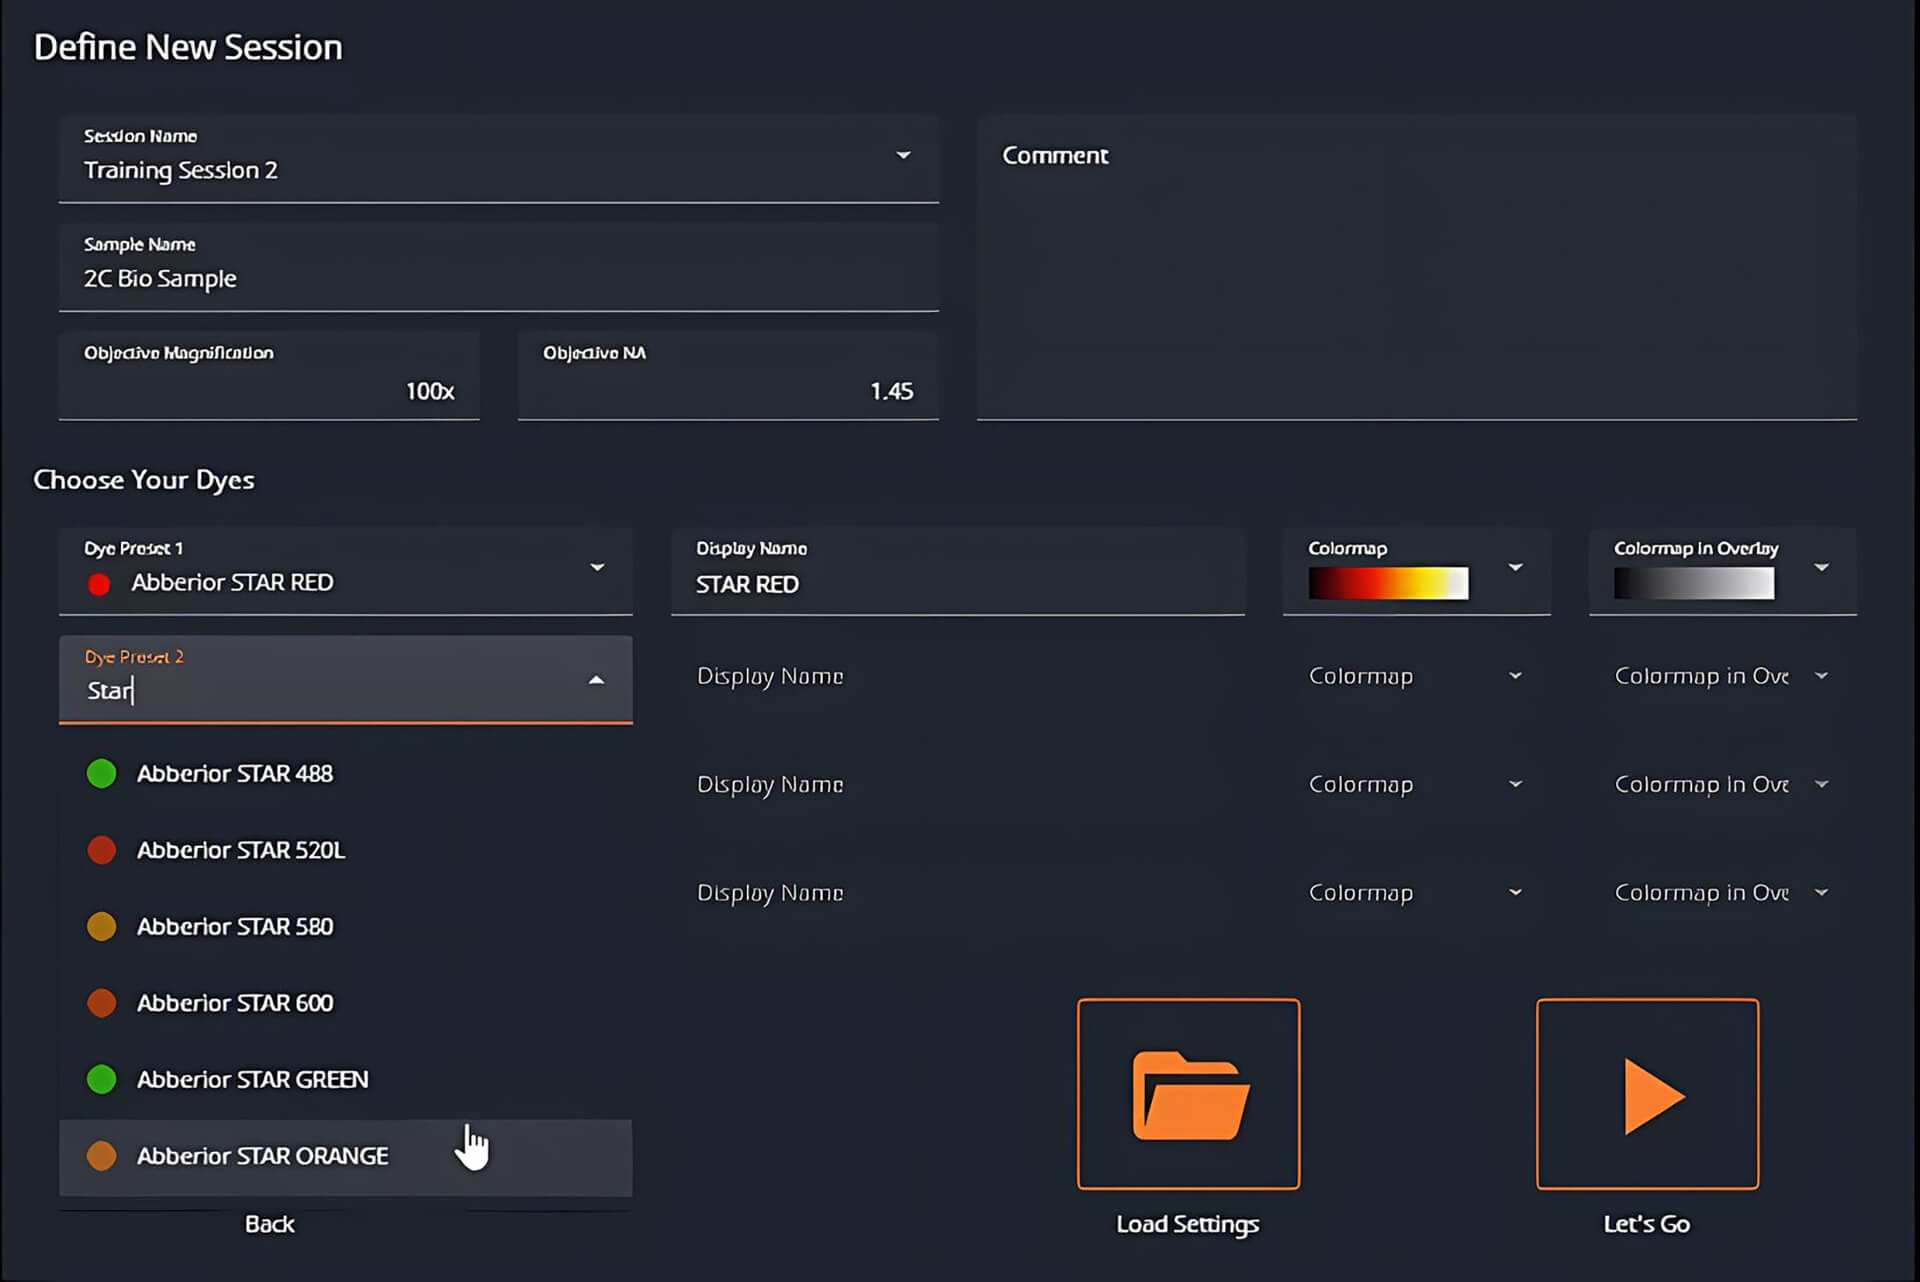Expand the Session Name dropdown
1920x1282 pixels.
(x=902, y=156)
